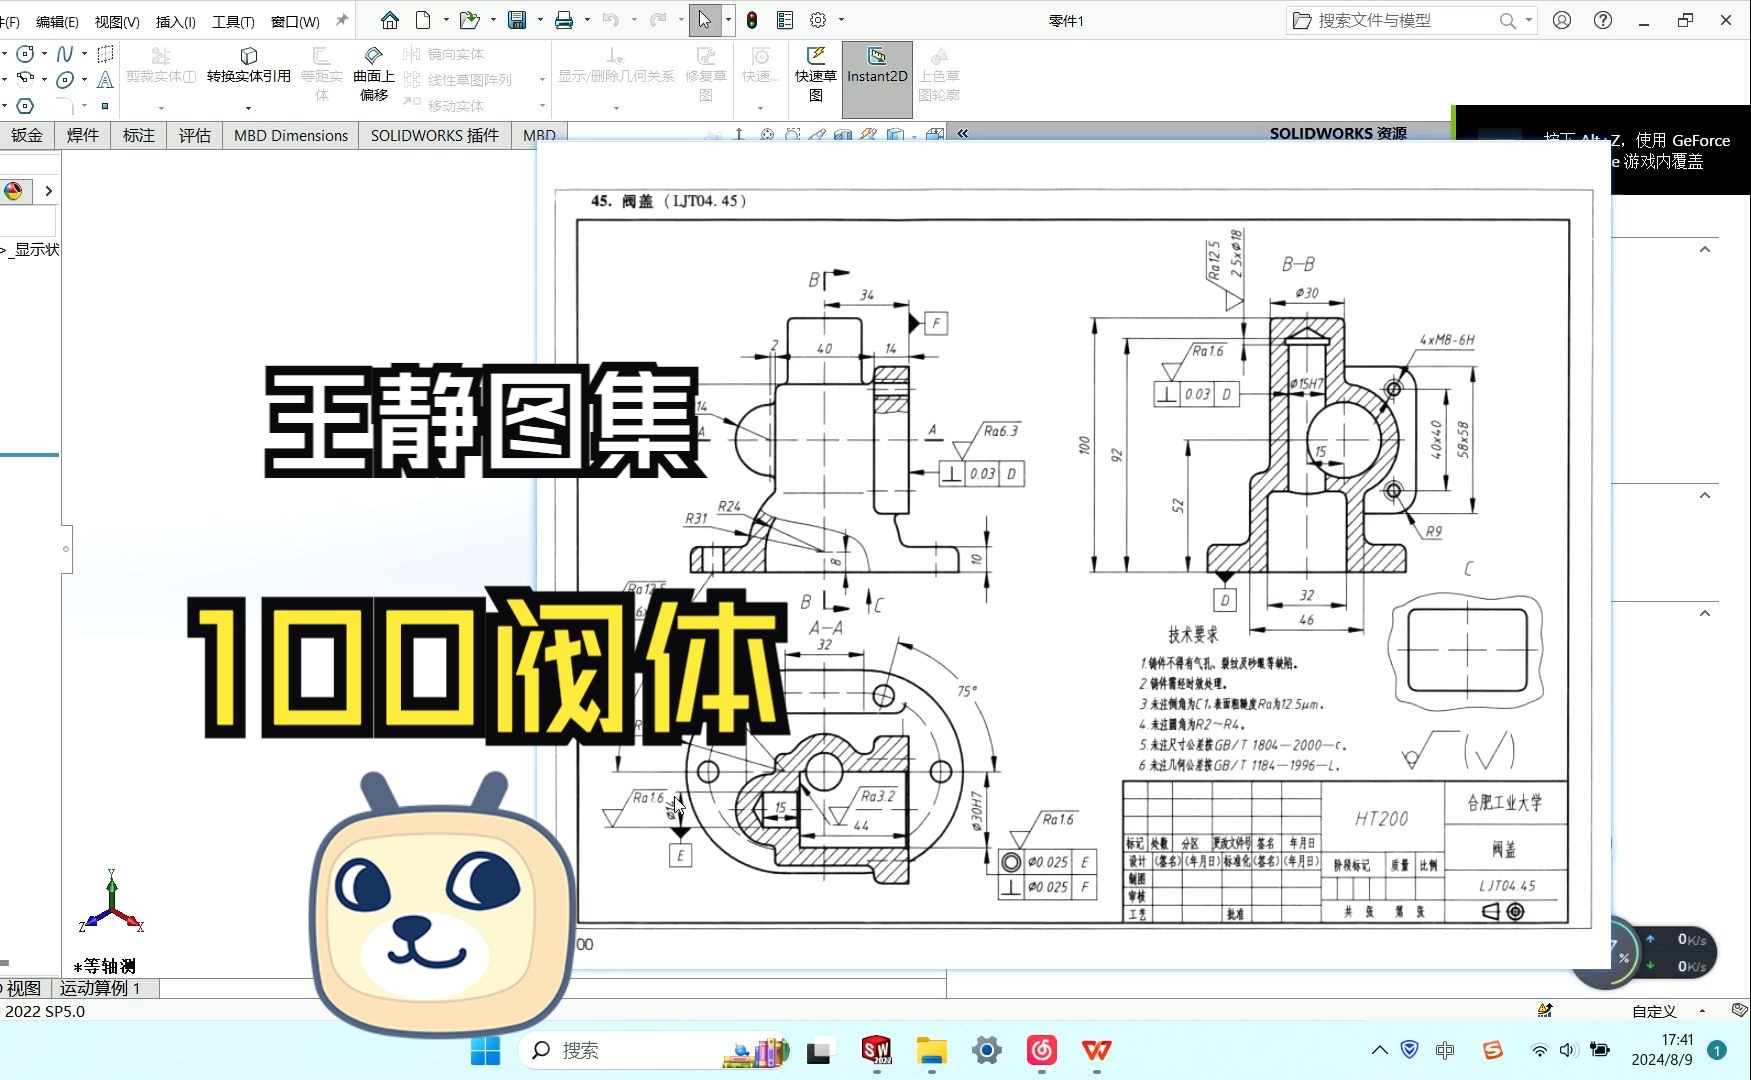The height and width of the screenshot is (1080, 1751).
Task: Open File Explorer from the taskbar
Action: 931,1050
